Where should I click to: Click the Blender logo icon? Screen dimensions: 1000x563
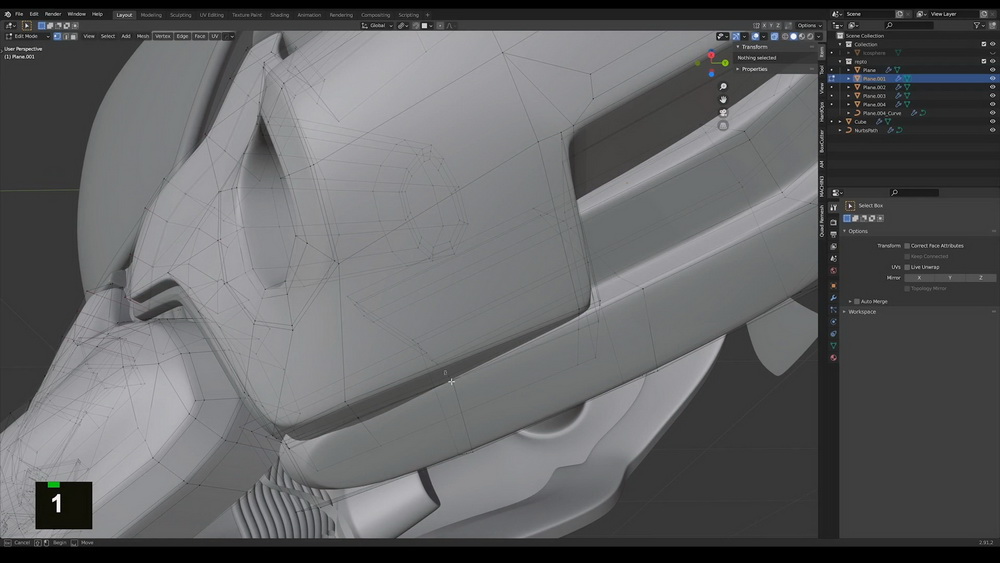click(8, 14)
